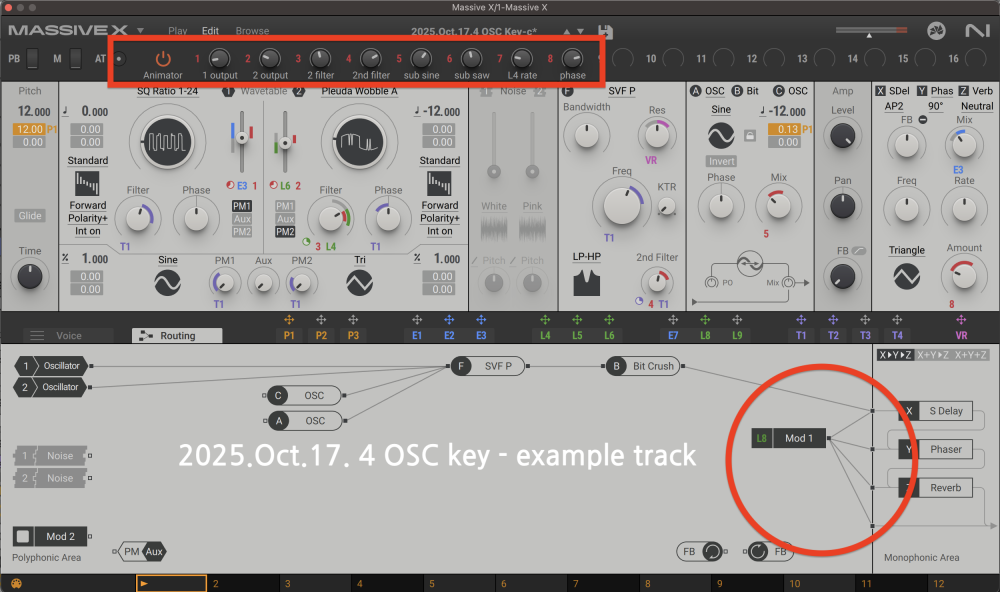Click the Sine phase mod oscillator icon
1000x592 pixels.
(x=167, y=283)
